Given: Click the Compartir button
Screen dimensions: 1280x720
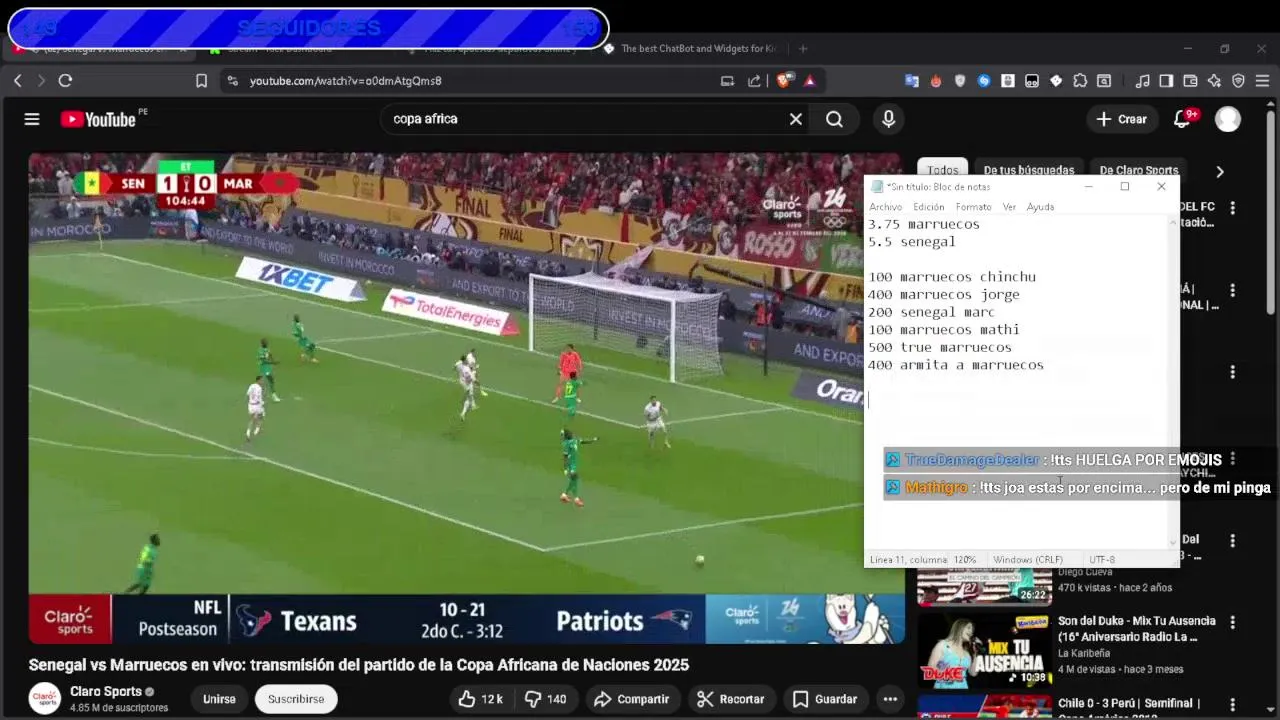Looking at the screenshot, I should (x=631, y=699).
